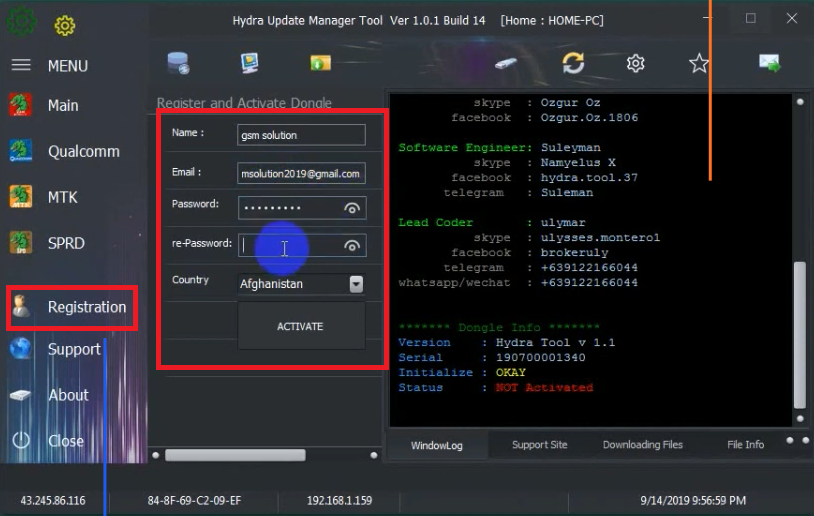Click the ACTIVATE button
Screen dimensions: 814x516
point(301,326)
